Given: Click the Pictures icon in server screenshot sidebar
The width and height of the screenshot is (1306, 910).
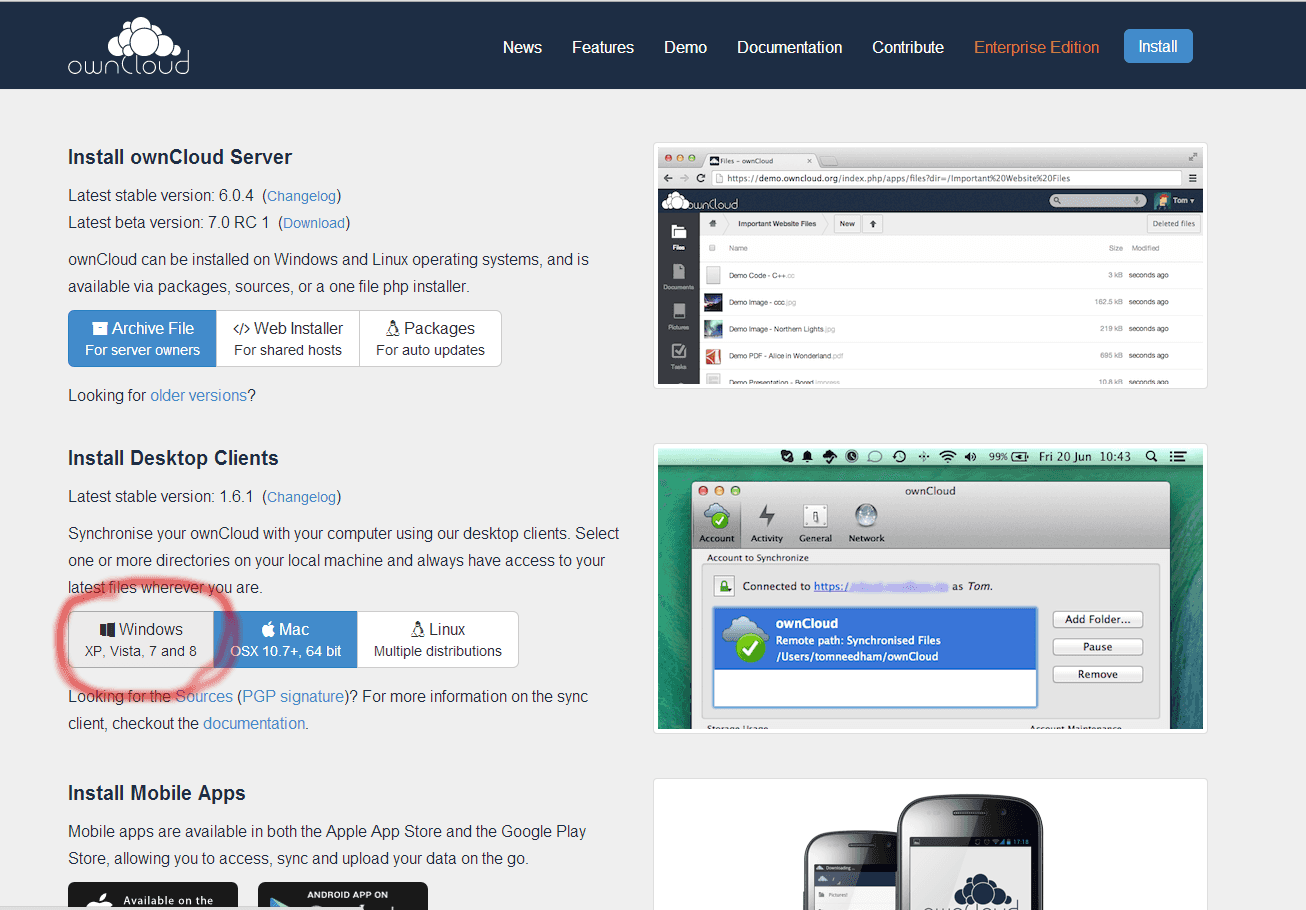Looking at the screenshot, I should [679, 316].
